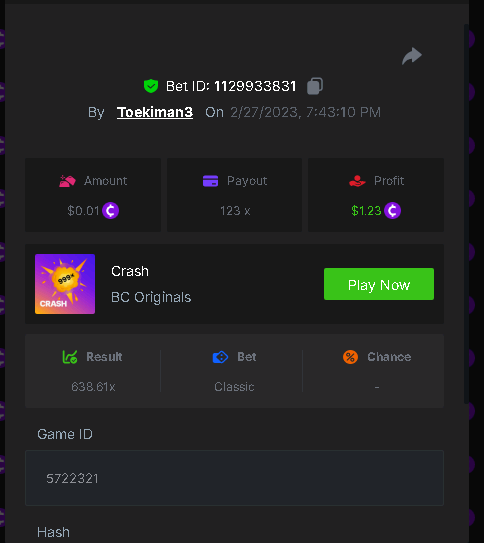
Task: Click the orange Chance percent icon
Action: 350,357
